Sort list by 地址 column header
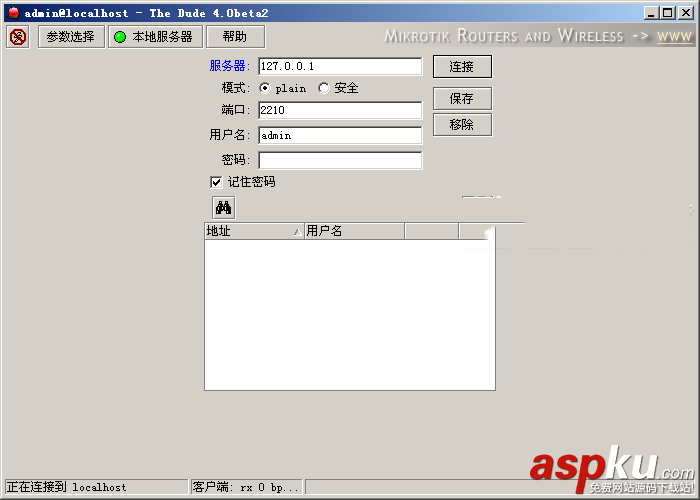Screen dimensions: 700x500 point(254,231)
